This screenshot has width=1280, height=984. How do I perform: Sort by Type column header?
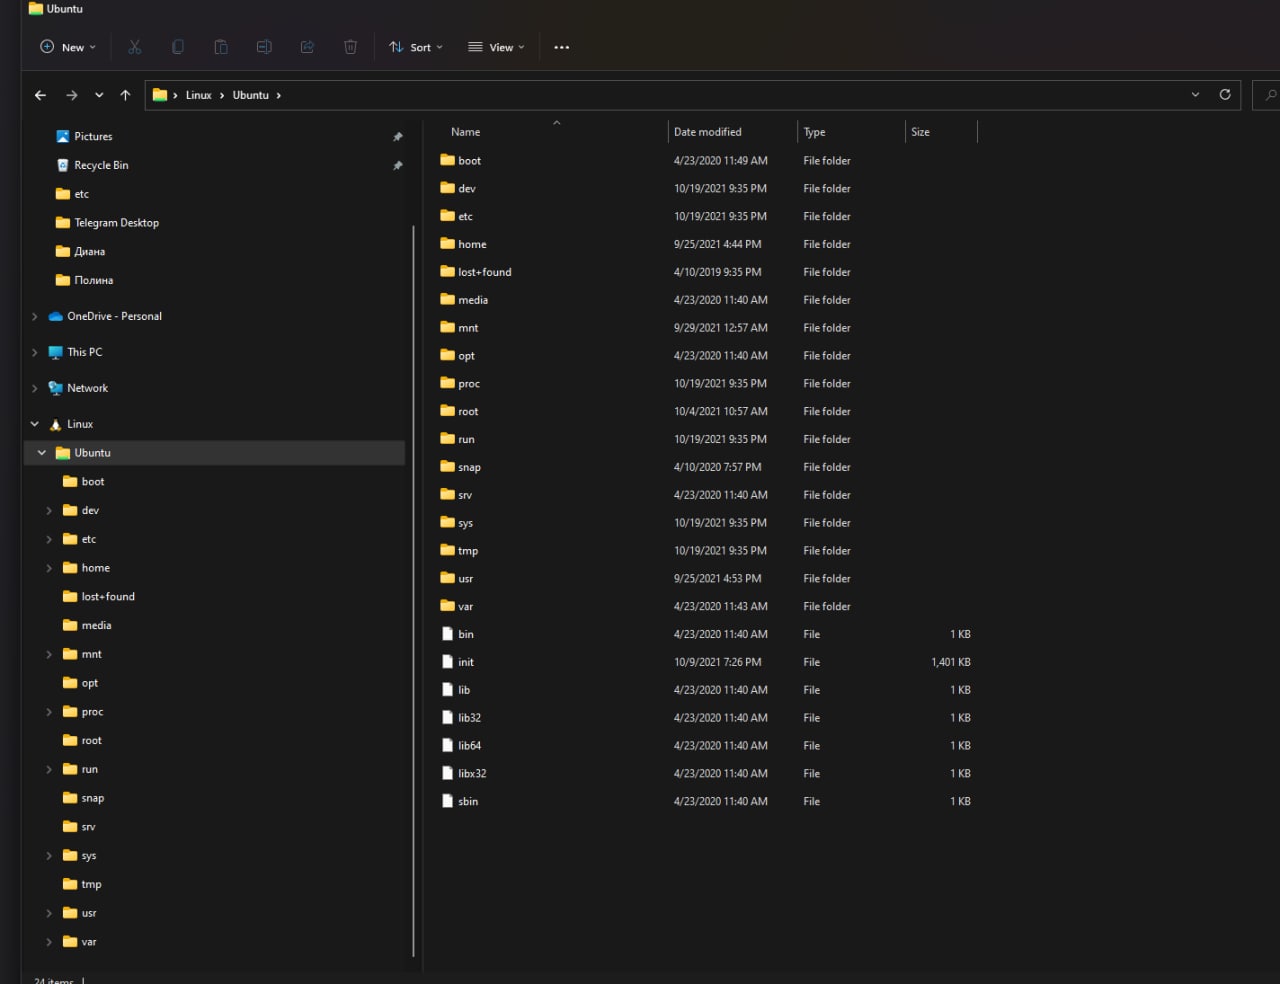pos(815,132)
